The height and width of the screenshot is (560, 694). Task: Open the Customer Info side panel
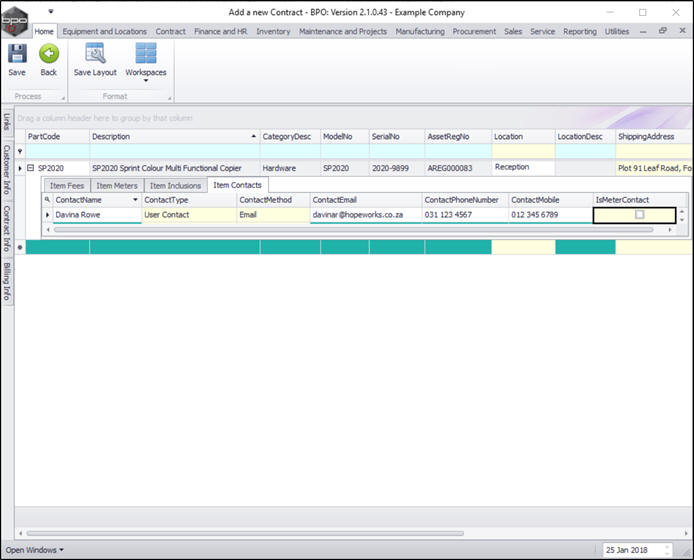click(7, 170)
